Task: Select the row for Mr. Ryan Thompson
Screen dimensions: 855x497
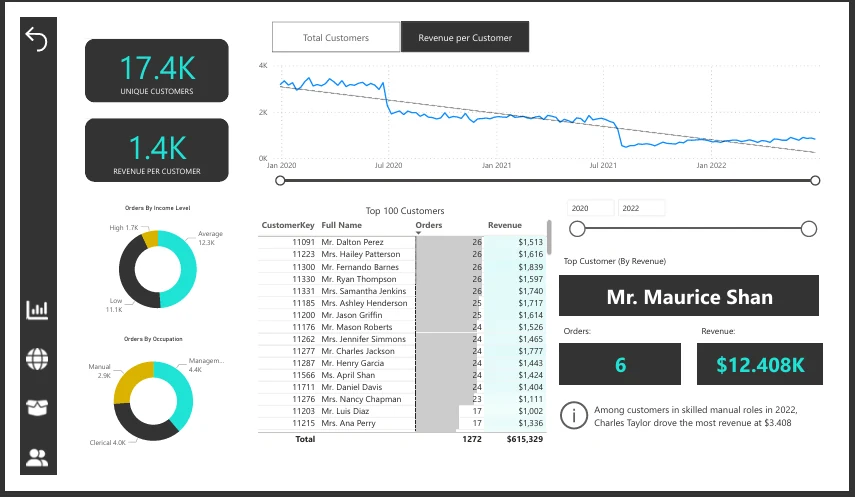Action: [x=402, y=279]
